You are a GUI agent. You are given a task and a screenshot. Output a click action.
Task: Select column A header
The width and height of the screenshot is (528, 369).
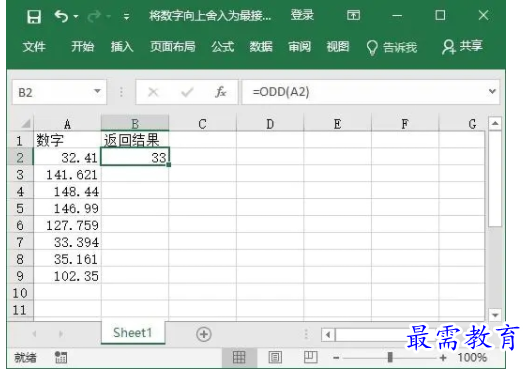67,124
